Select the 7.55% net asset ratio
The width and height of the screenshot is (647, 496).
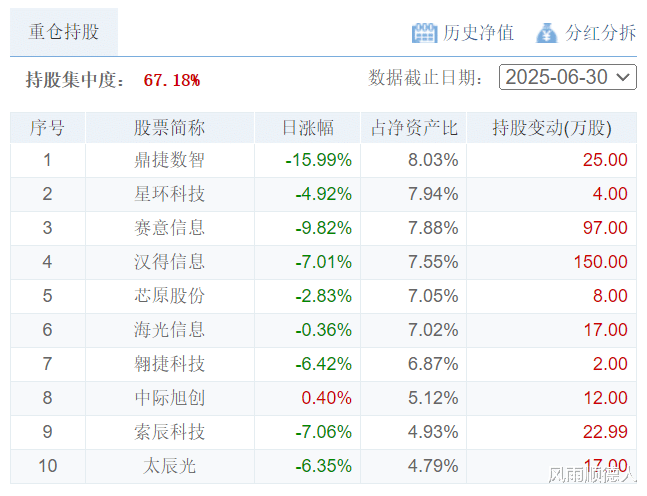[x=433, y=262]
